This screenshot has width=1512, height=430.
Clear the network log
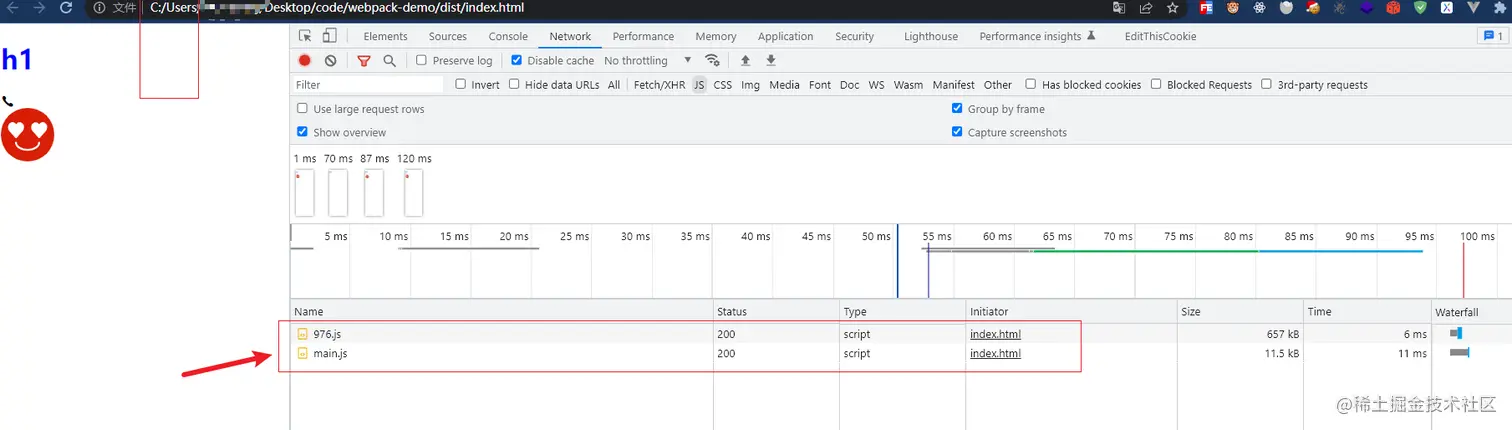click(330, 61)
